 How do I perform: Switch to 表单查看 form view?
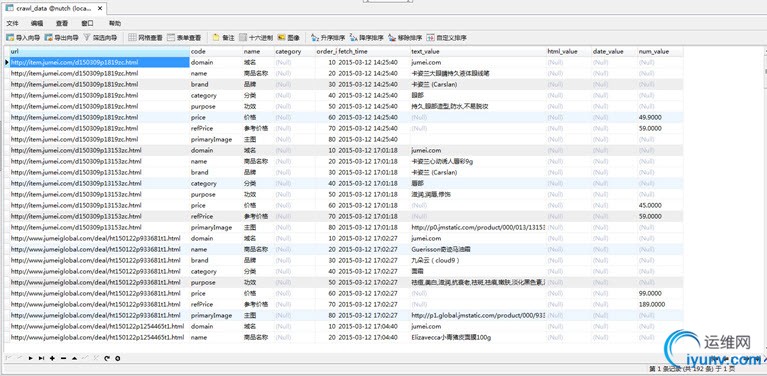coord(184,37)
